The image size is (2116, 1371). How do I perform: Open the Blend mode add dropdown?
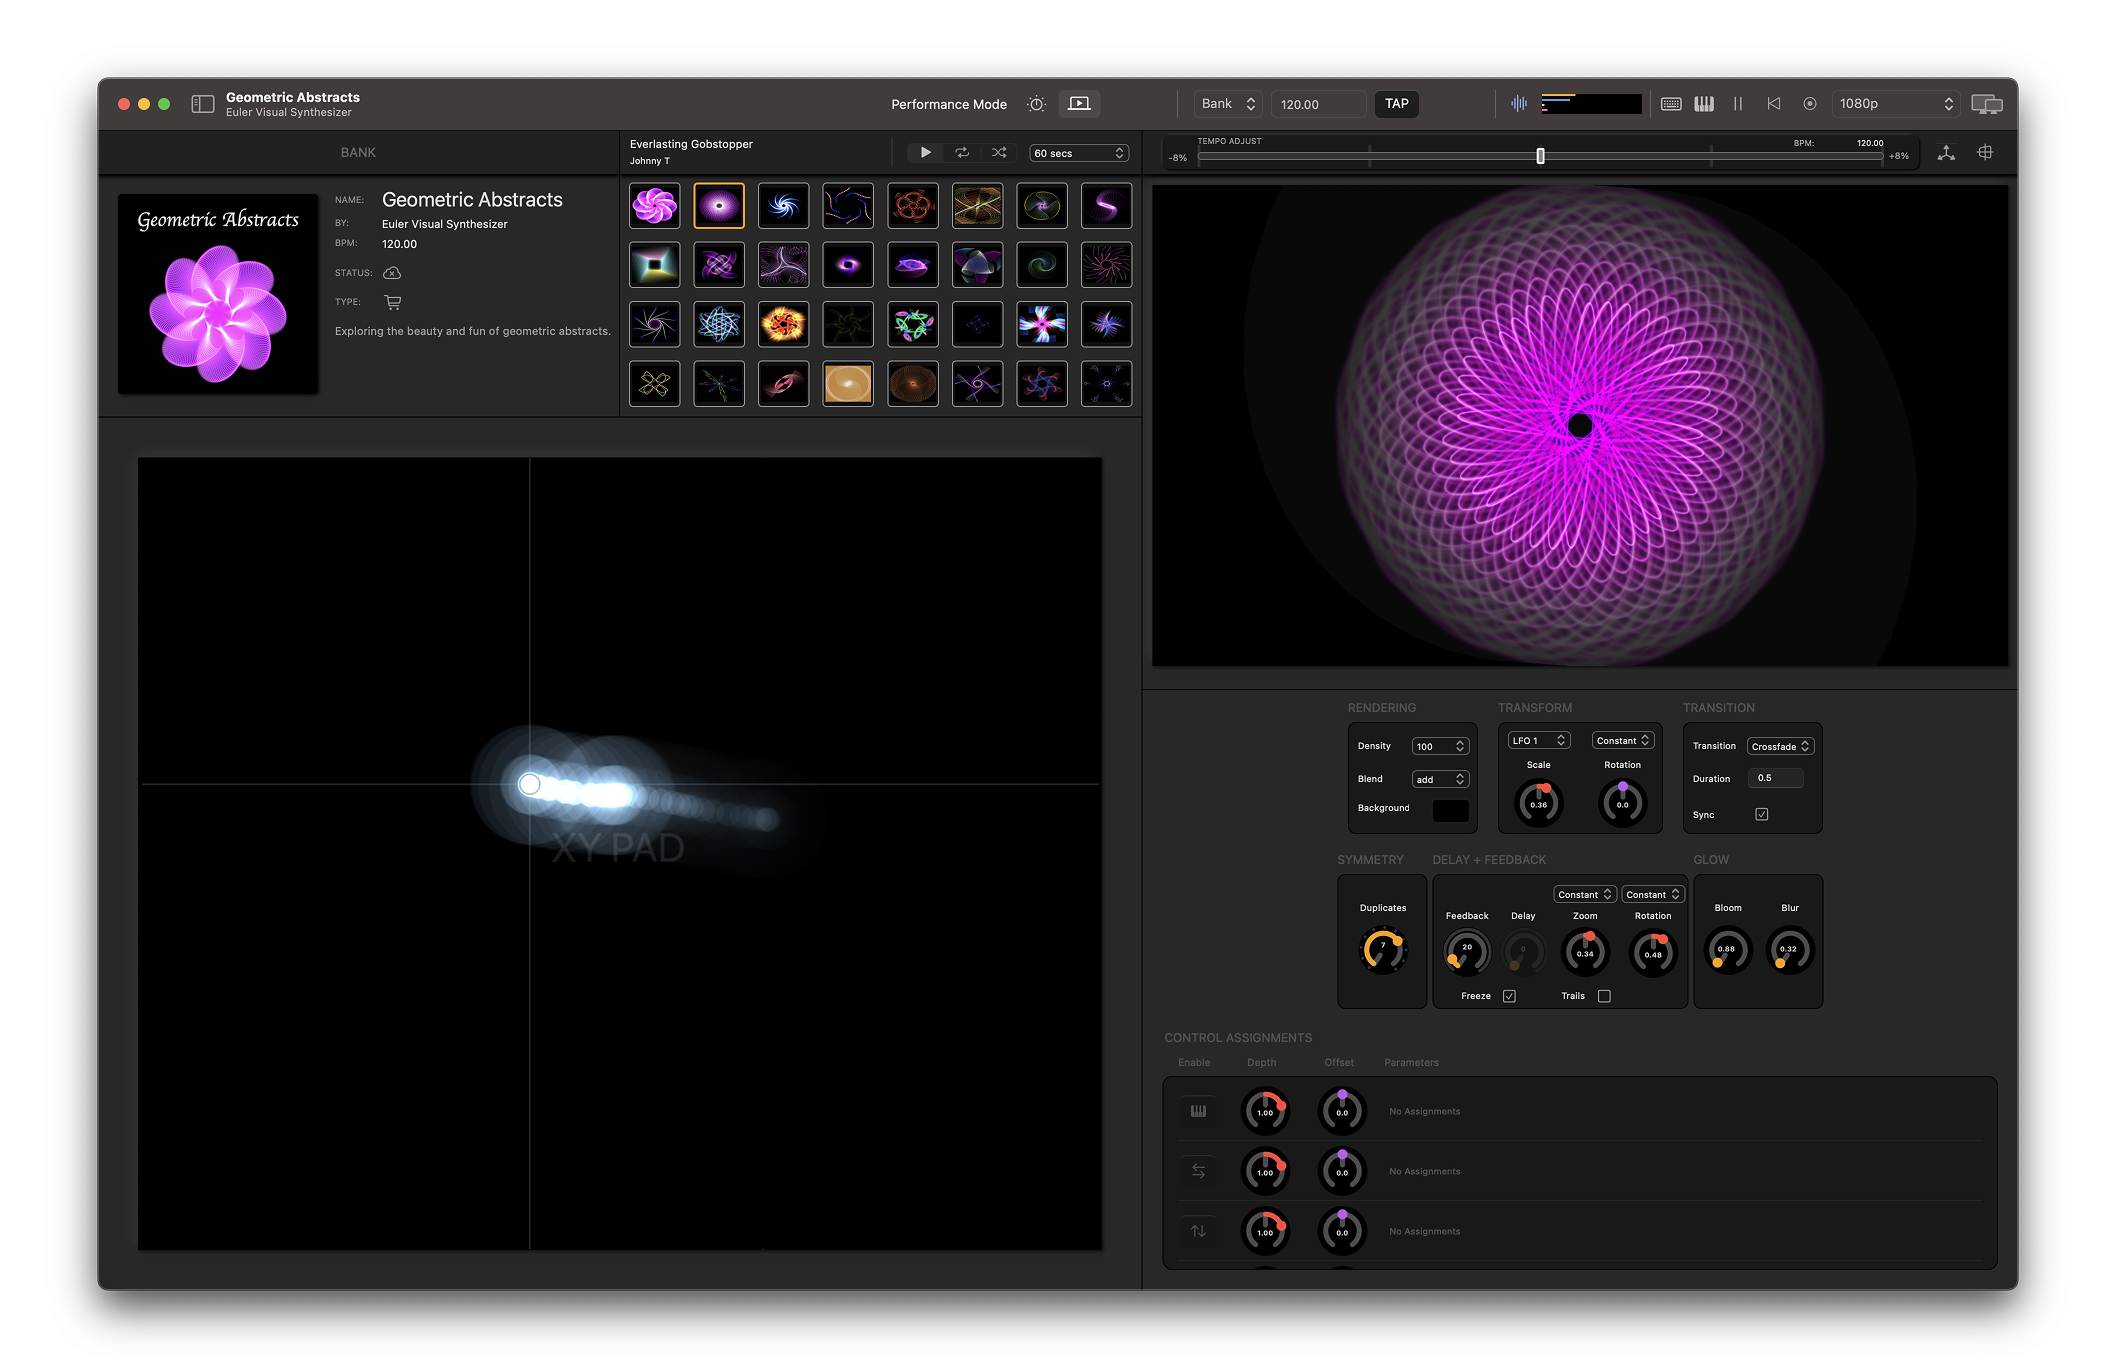click(1440, 779)
